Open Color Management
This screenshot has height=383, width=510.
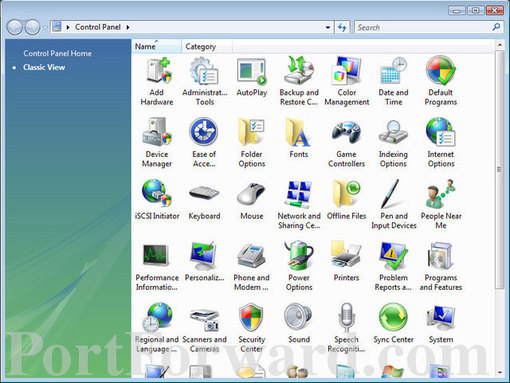coord(347,81)
